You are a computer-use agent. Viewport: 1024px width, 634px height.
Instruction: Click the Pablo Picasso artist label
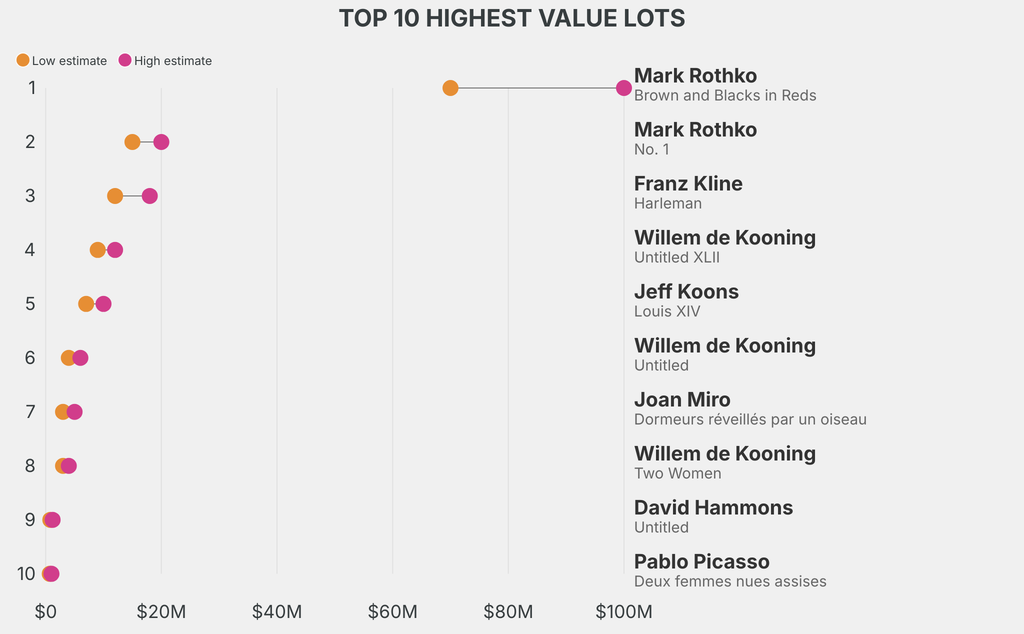click(x=701, y=562)
